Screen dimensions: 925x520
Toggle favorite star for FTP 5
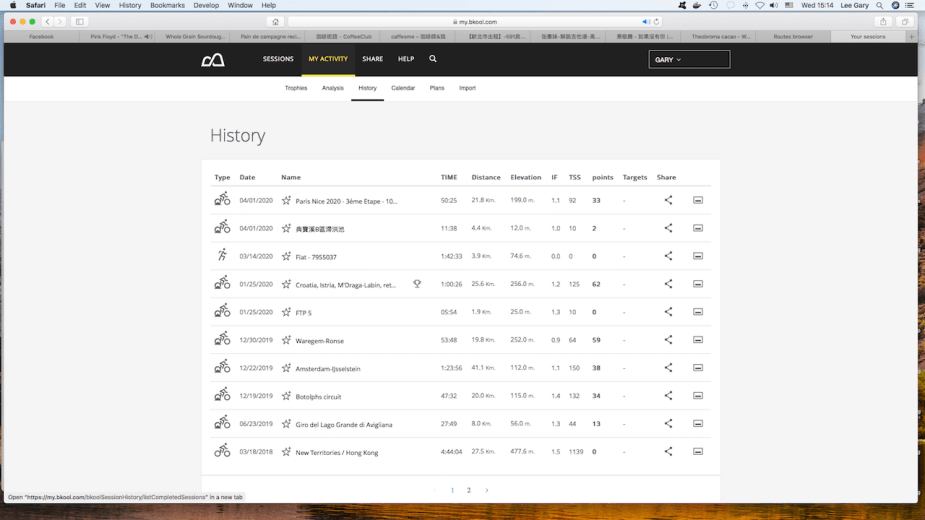[286, 312]
